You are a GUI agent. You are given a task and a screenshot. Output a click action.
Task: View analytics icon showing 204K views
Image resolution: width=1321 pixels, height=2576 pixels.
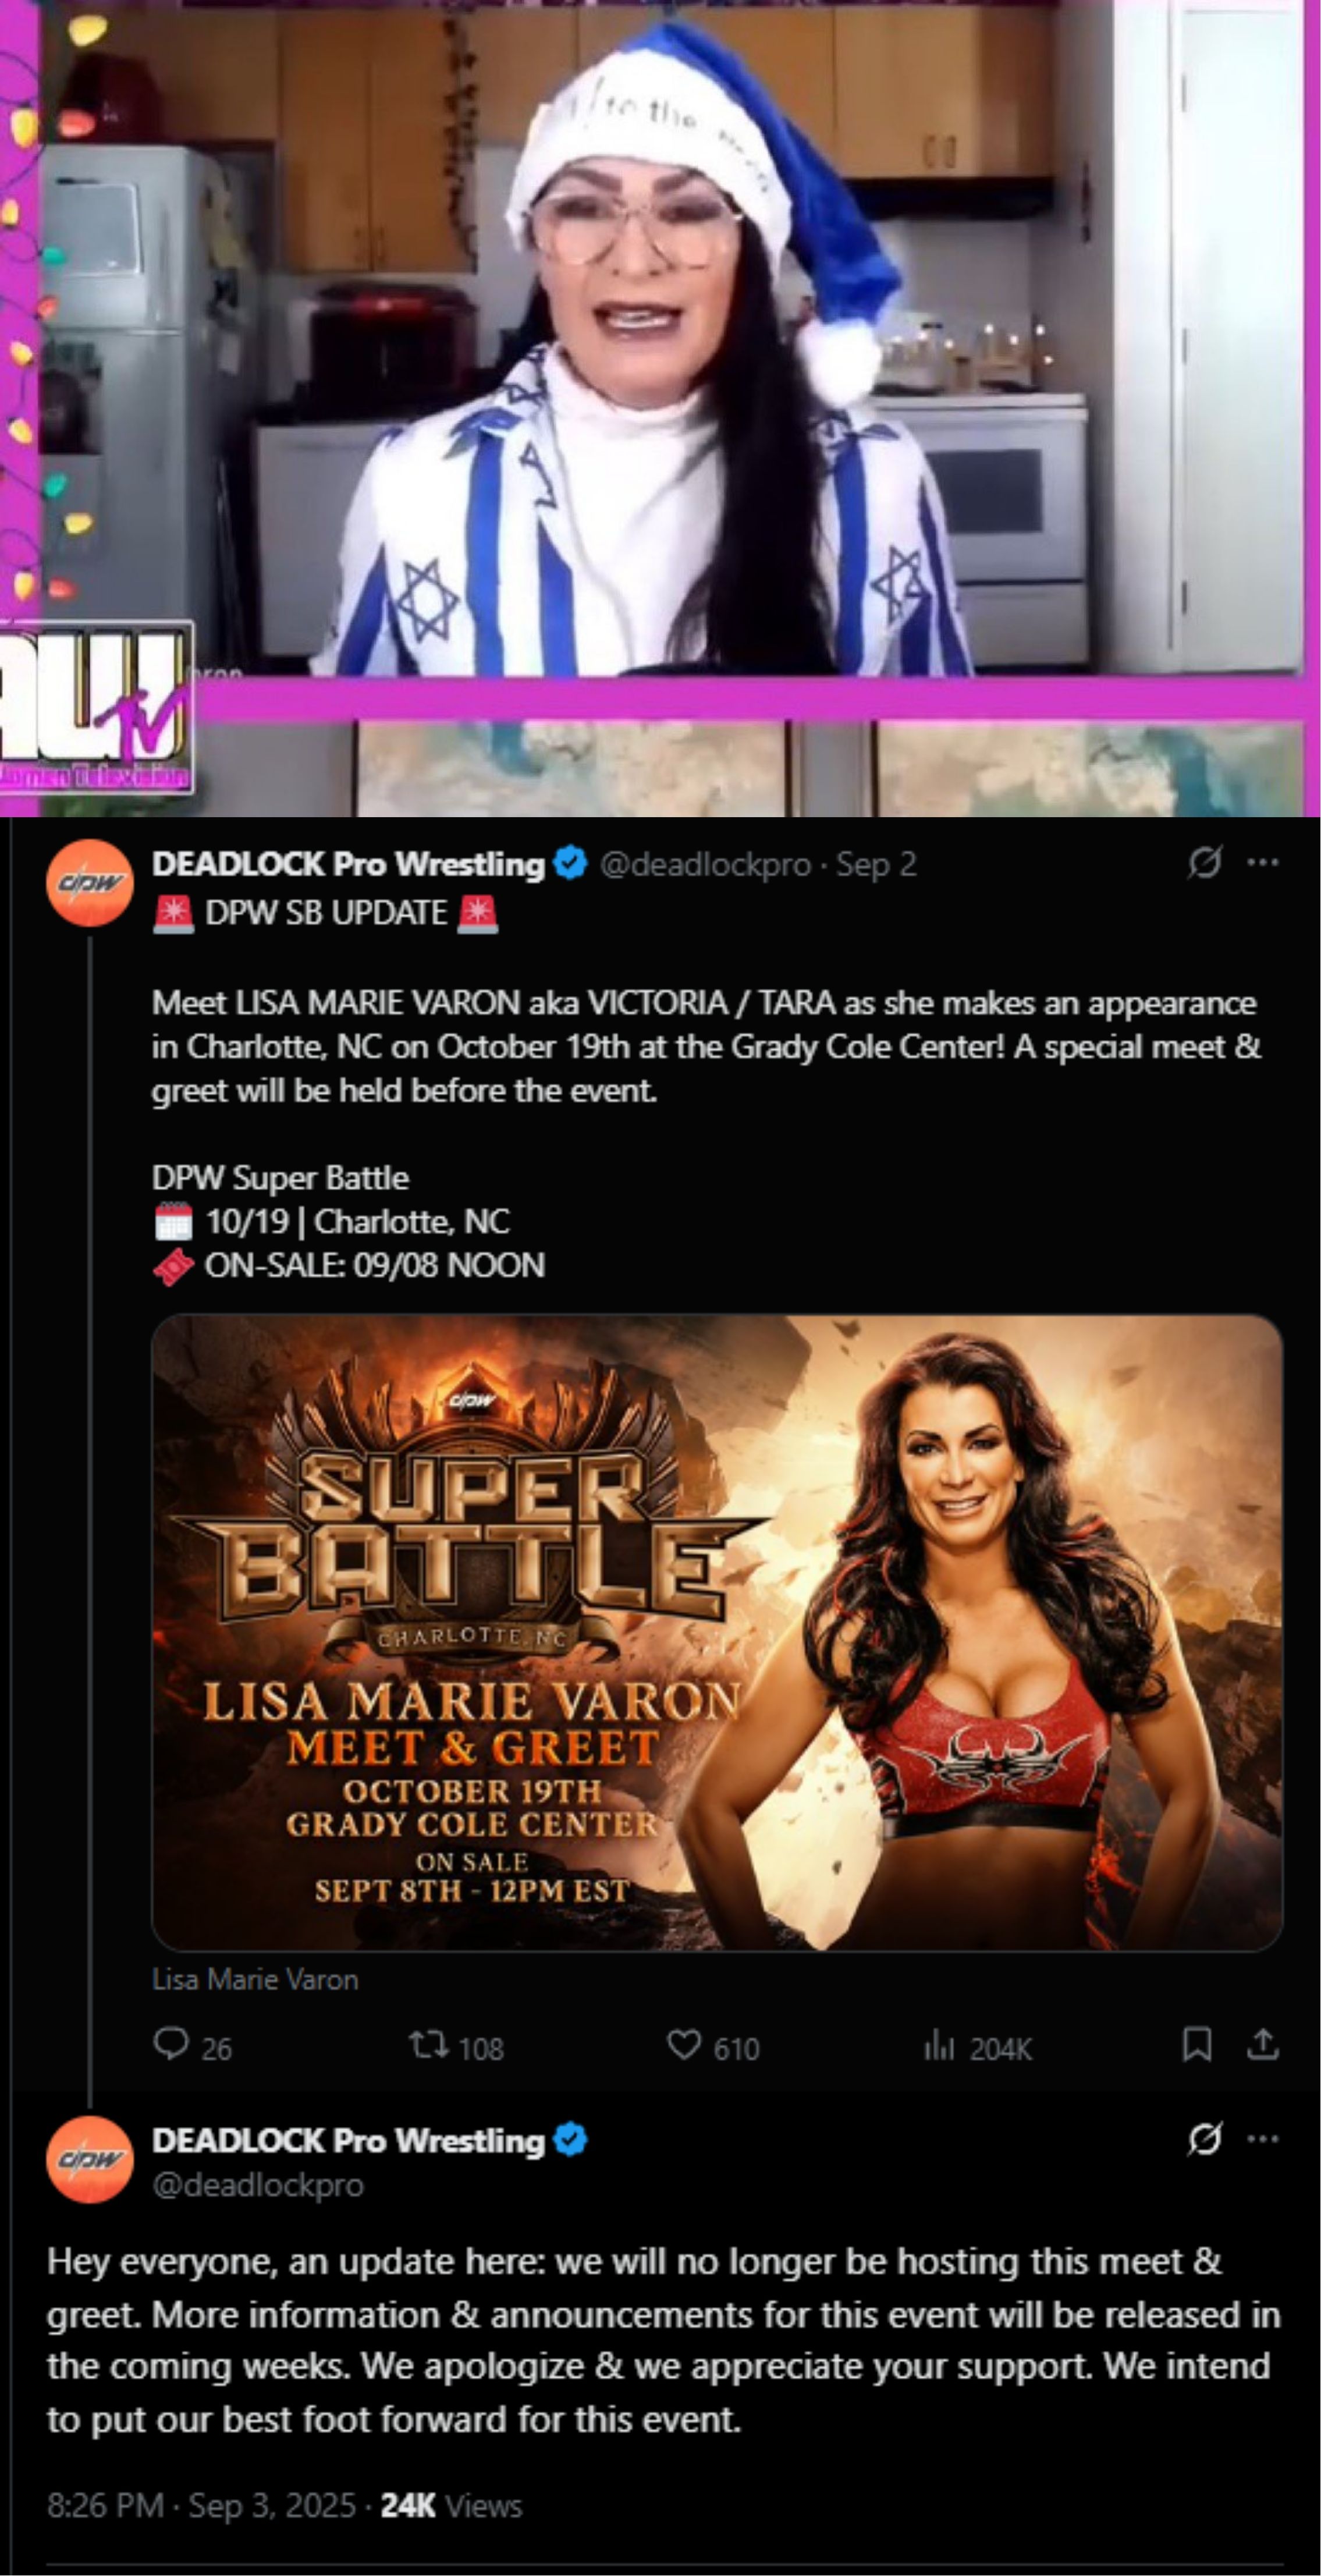pos(939,2047)
